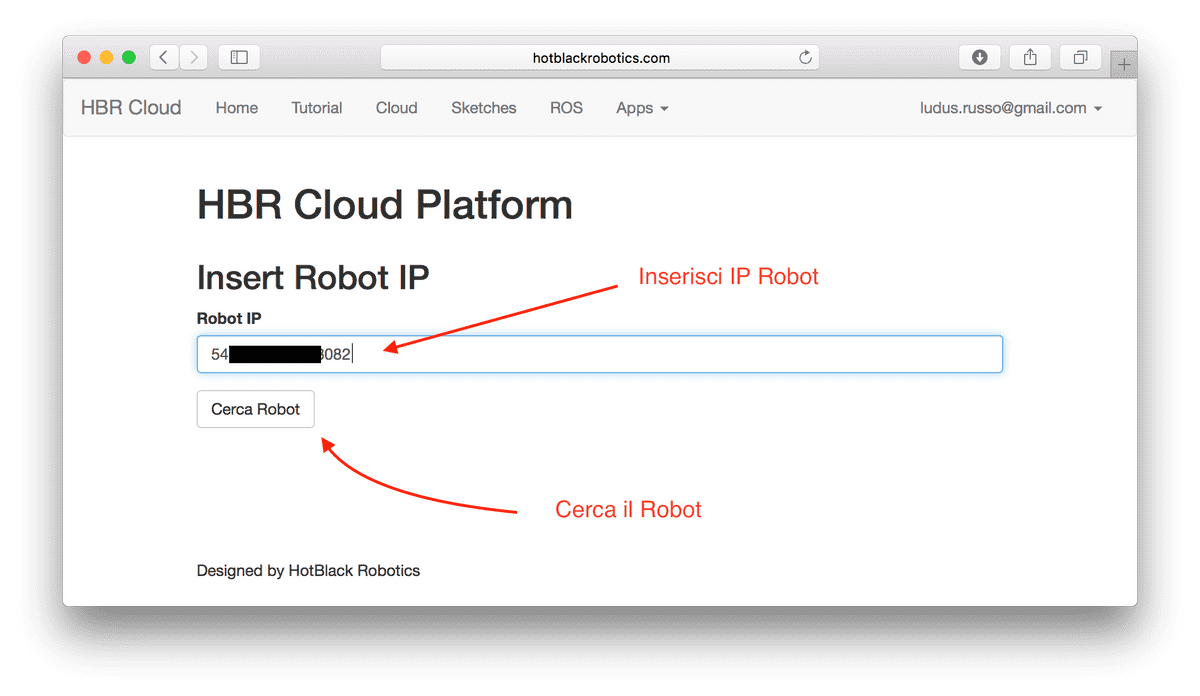Open the Apps dropdown menu
The width and height of the screenshot is (1200, 696).
coord(641,108)
